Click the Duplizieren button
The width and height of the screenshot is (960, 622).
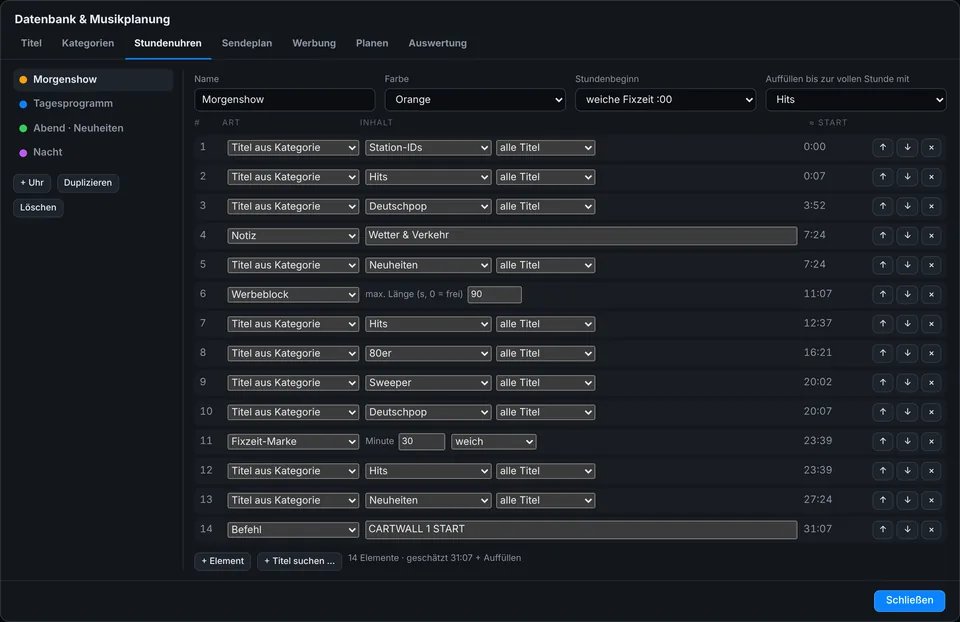(88, 182)
